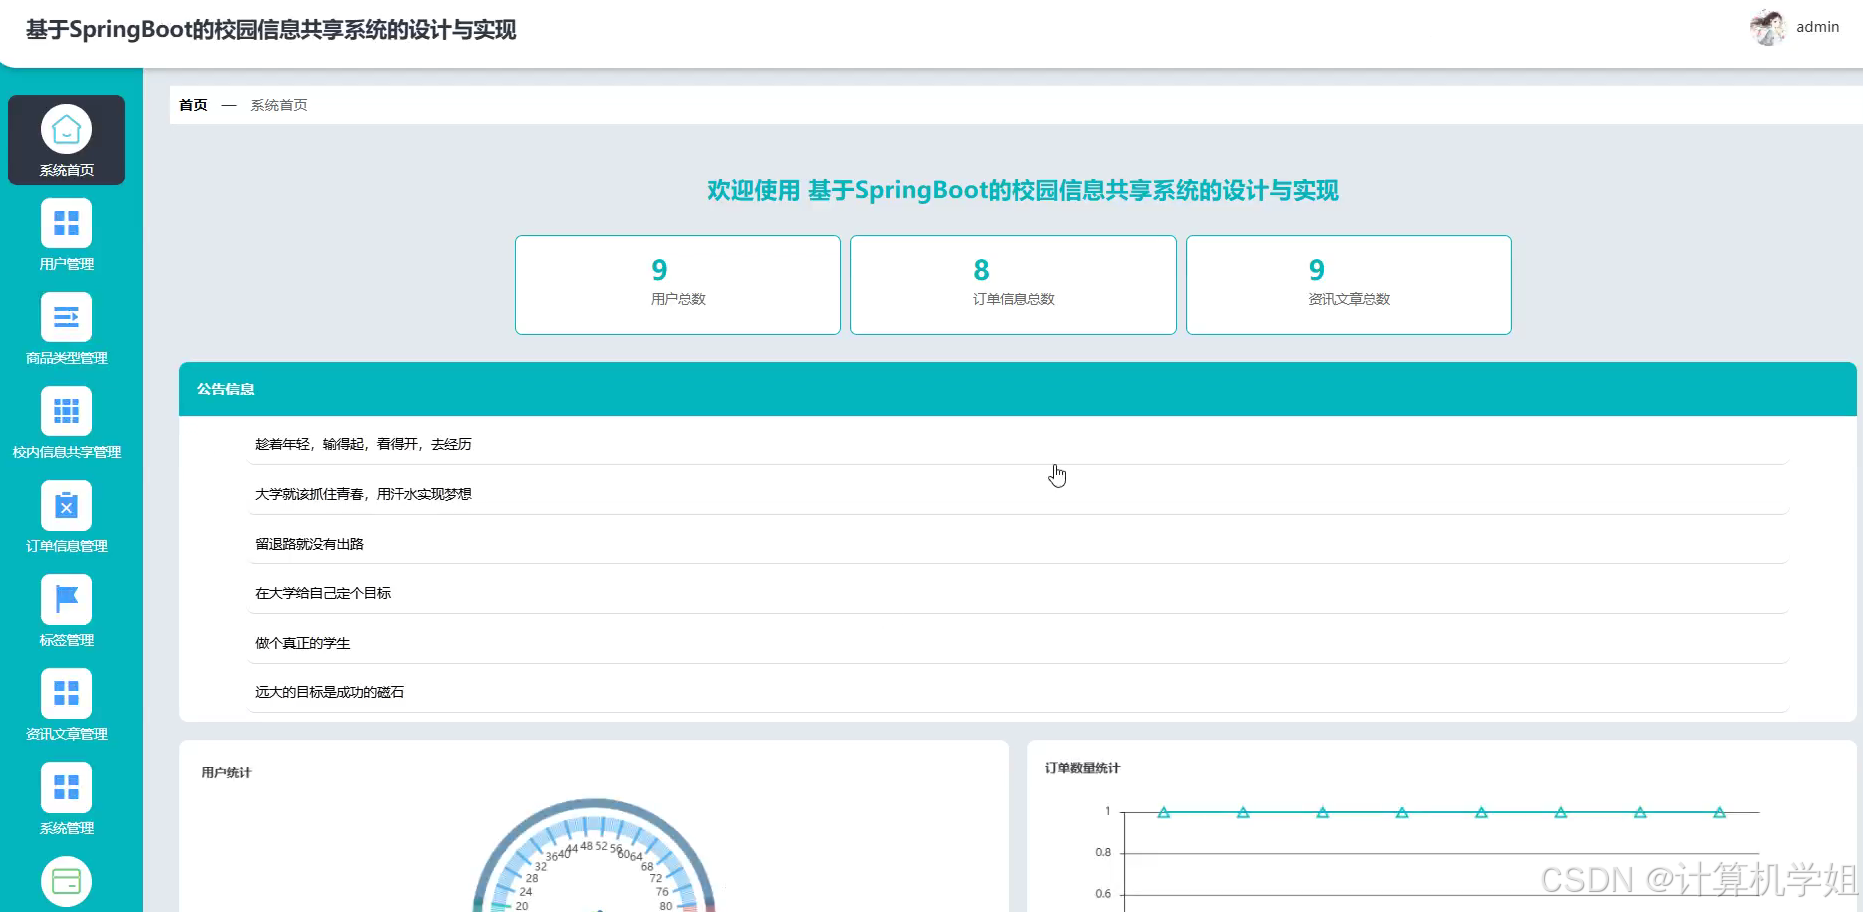The height and width of the screenshot is (912, 1863).
Task: Click the 系统首页 breadcrumb item
Action: (x=279, y=105)
